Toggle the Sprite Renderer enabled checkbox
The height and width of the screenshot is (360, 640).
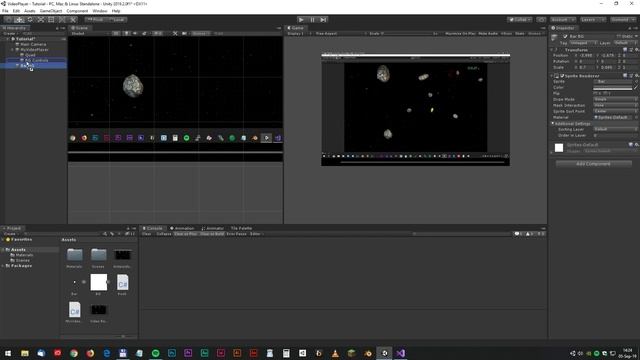(562, 76)
